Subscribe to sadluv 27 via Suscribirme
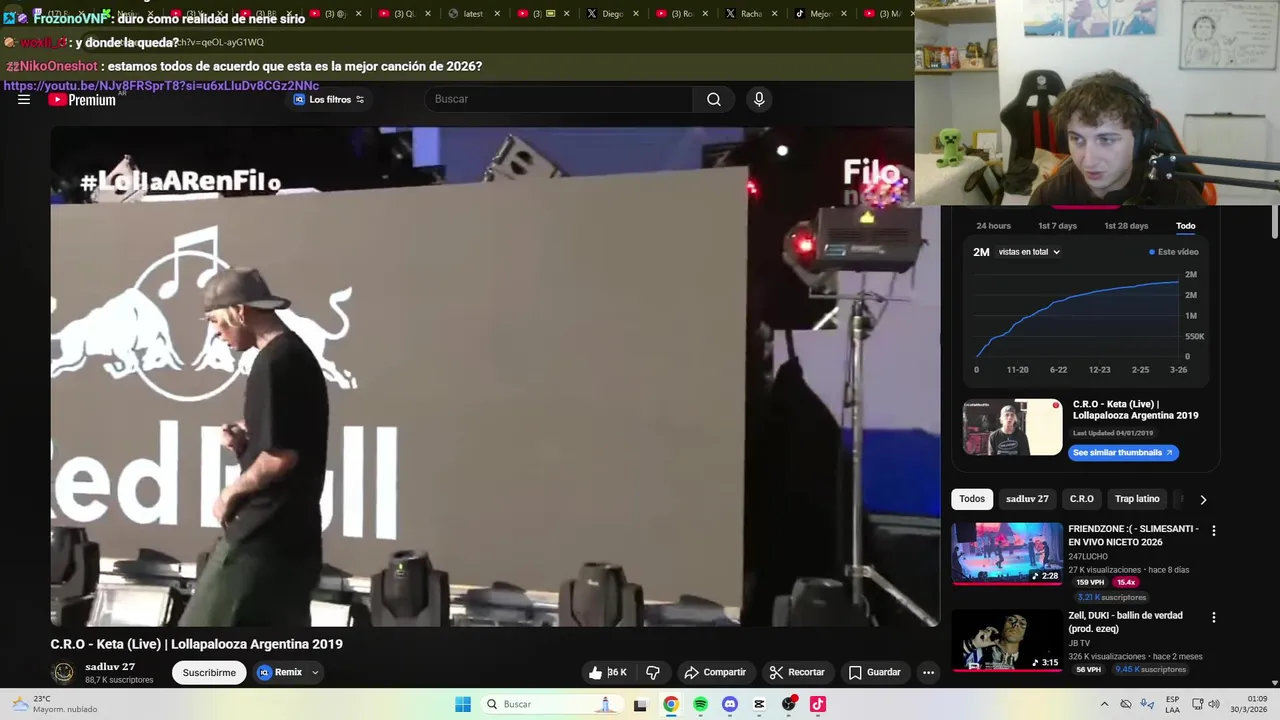 tap(209, 672)
